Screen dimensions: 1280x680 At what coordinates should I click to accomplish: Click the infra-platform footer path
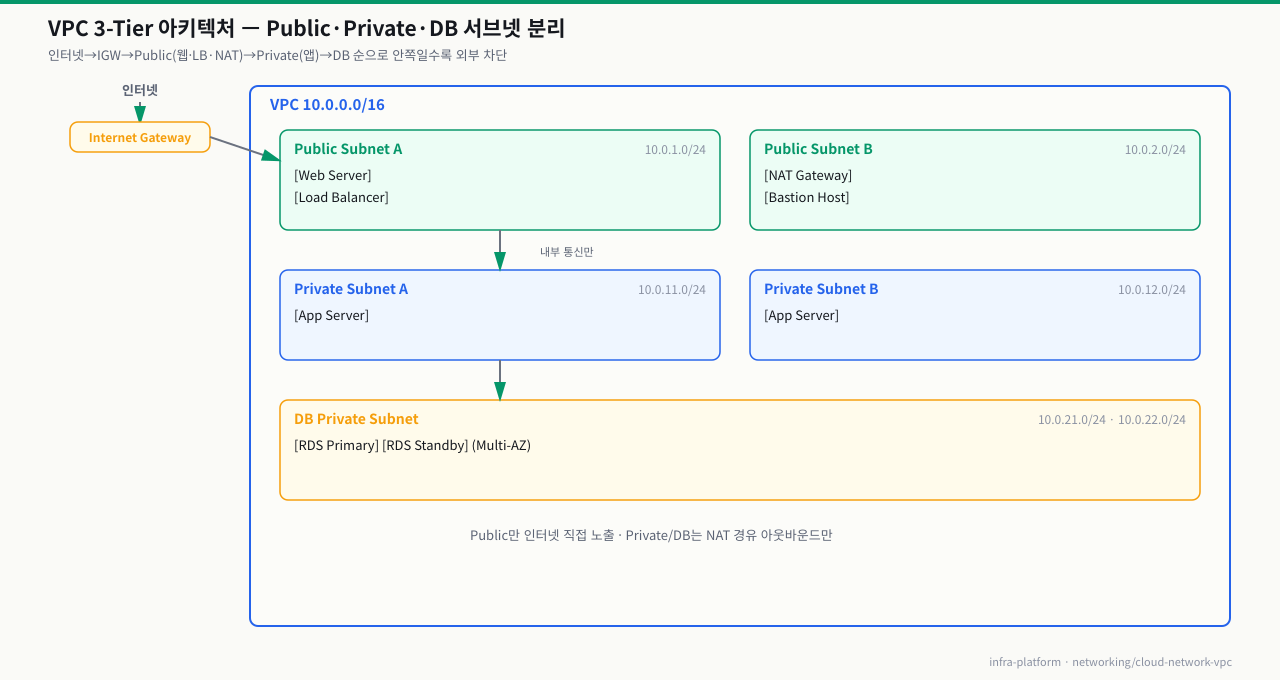tap(1110, 662)
